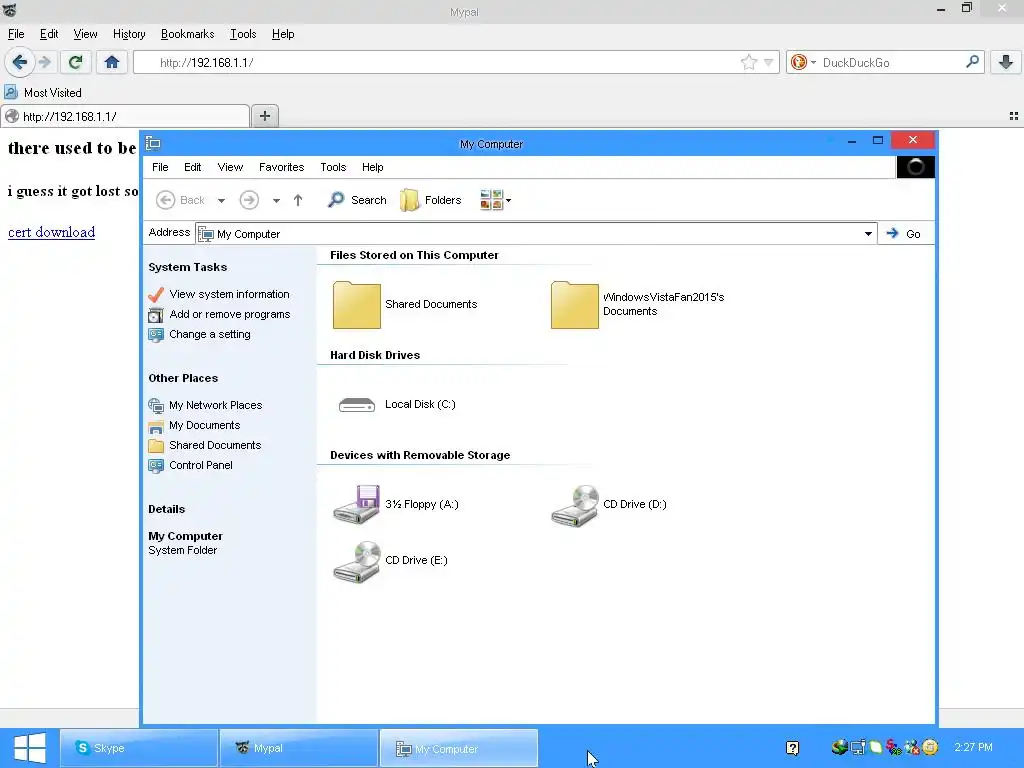
Task: Open File menu in My Computer
Action: 160,167
